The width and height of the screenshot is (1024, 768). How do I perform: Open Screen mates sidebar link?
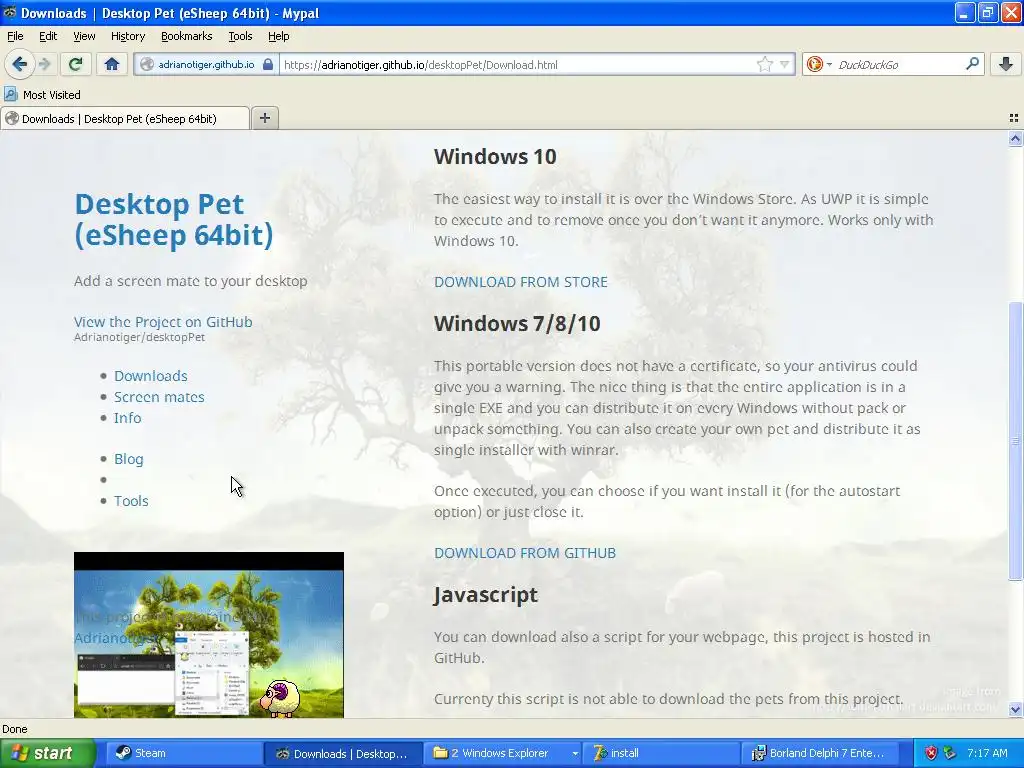(159, 397)
